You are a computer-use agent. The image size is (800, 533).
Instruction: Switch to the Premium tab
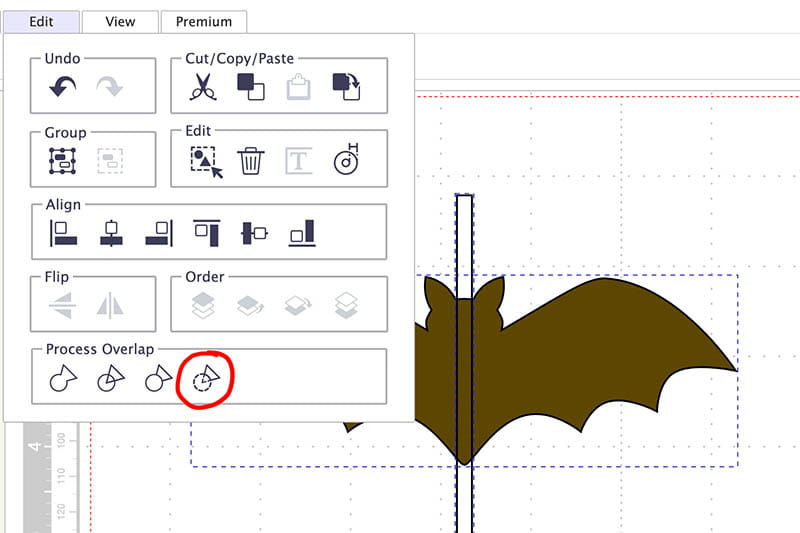pyautogui.click(x=203, y=21)
